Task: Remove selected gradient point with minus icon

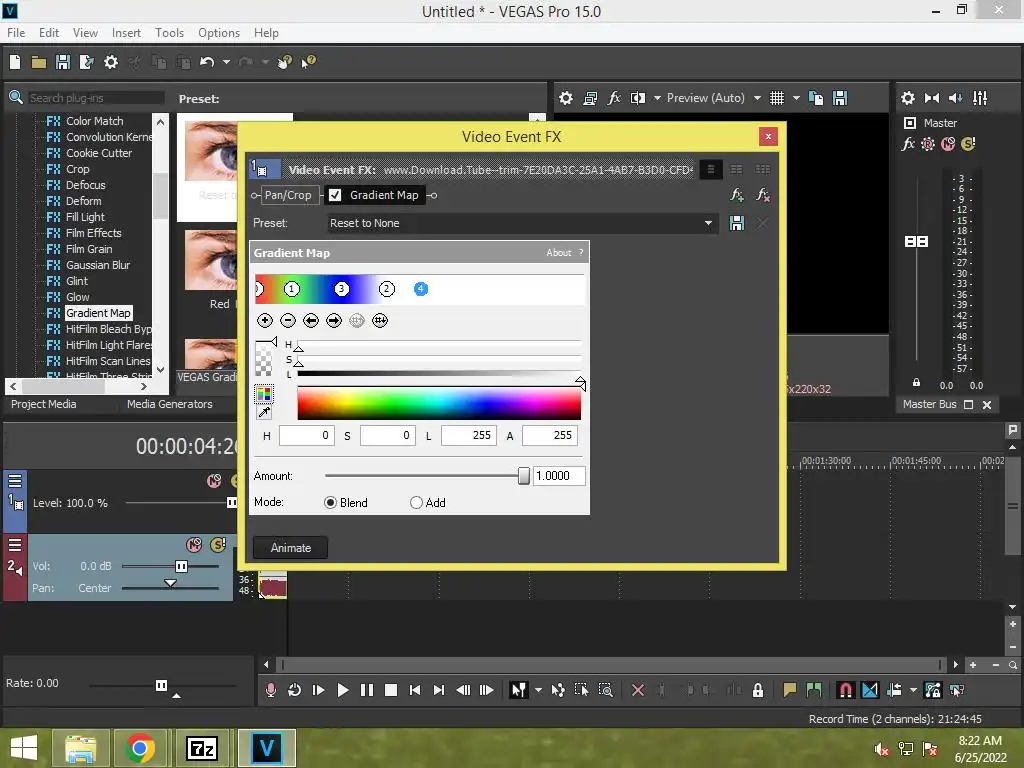Action: [x=288, y=321]
